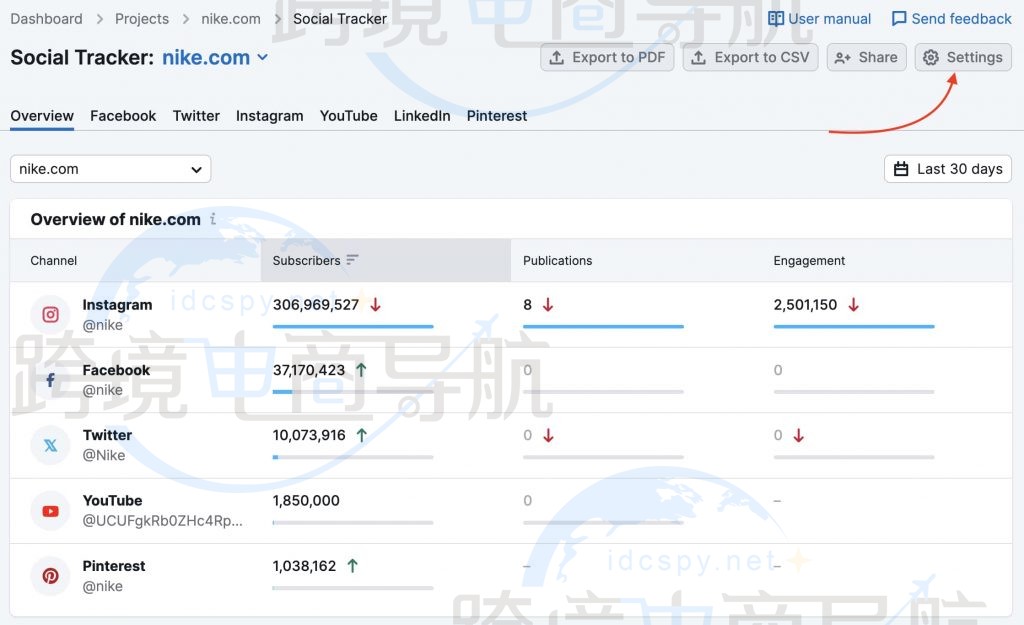Open the Send feedback link

click(x=951, y=19)
